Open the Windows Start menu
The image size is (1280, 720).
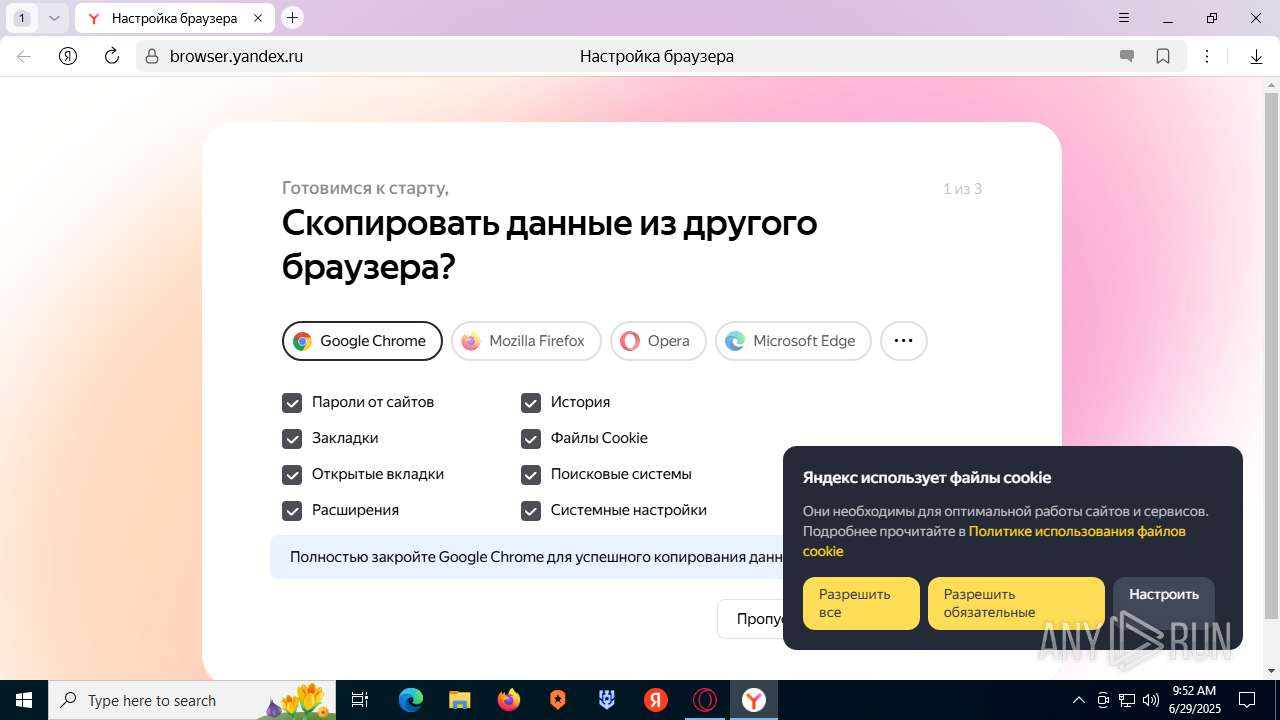24,700
